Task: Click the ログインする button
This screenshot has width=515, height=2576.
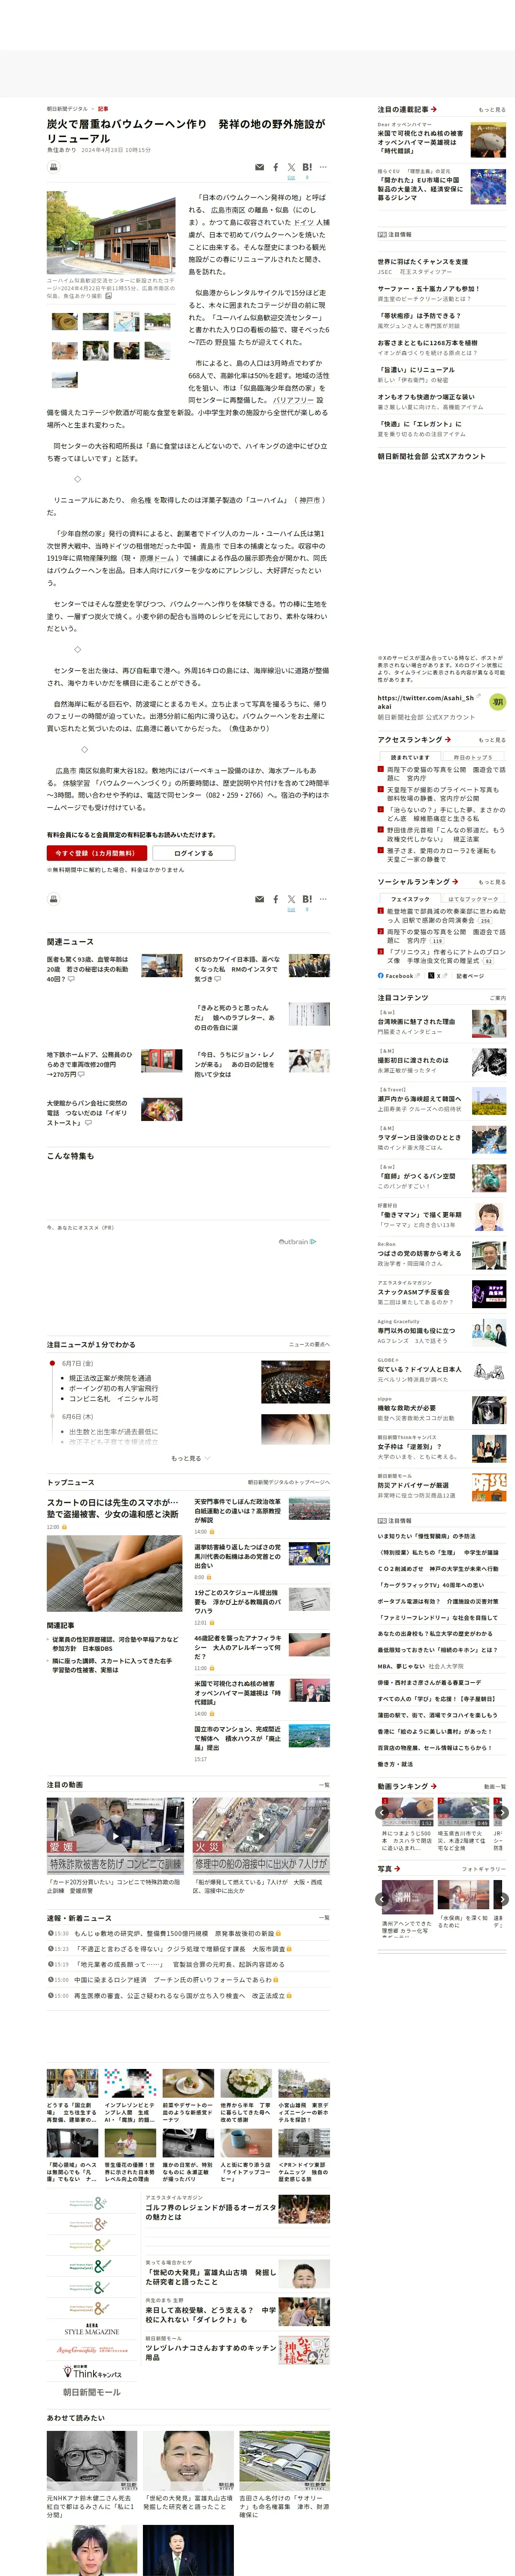Action: (x=194, y=853)
